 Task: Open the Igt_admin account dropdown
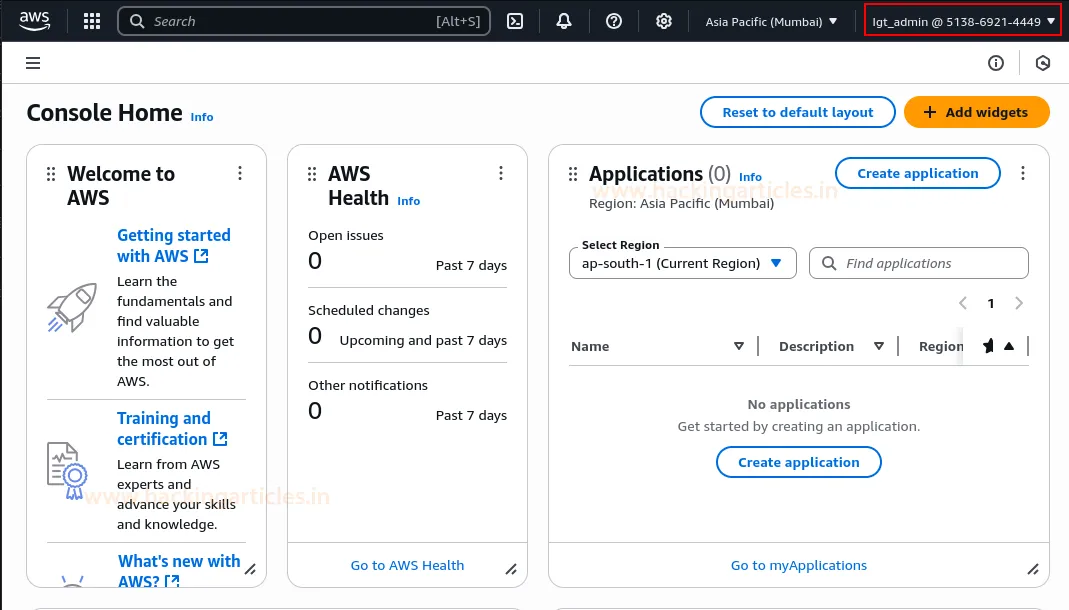coord(963,21)
